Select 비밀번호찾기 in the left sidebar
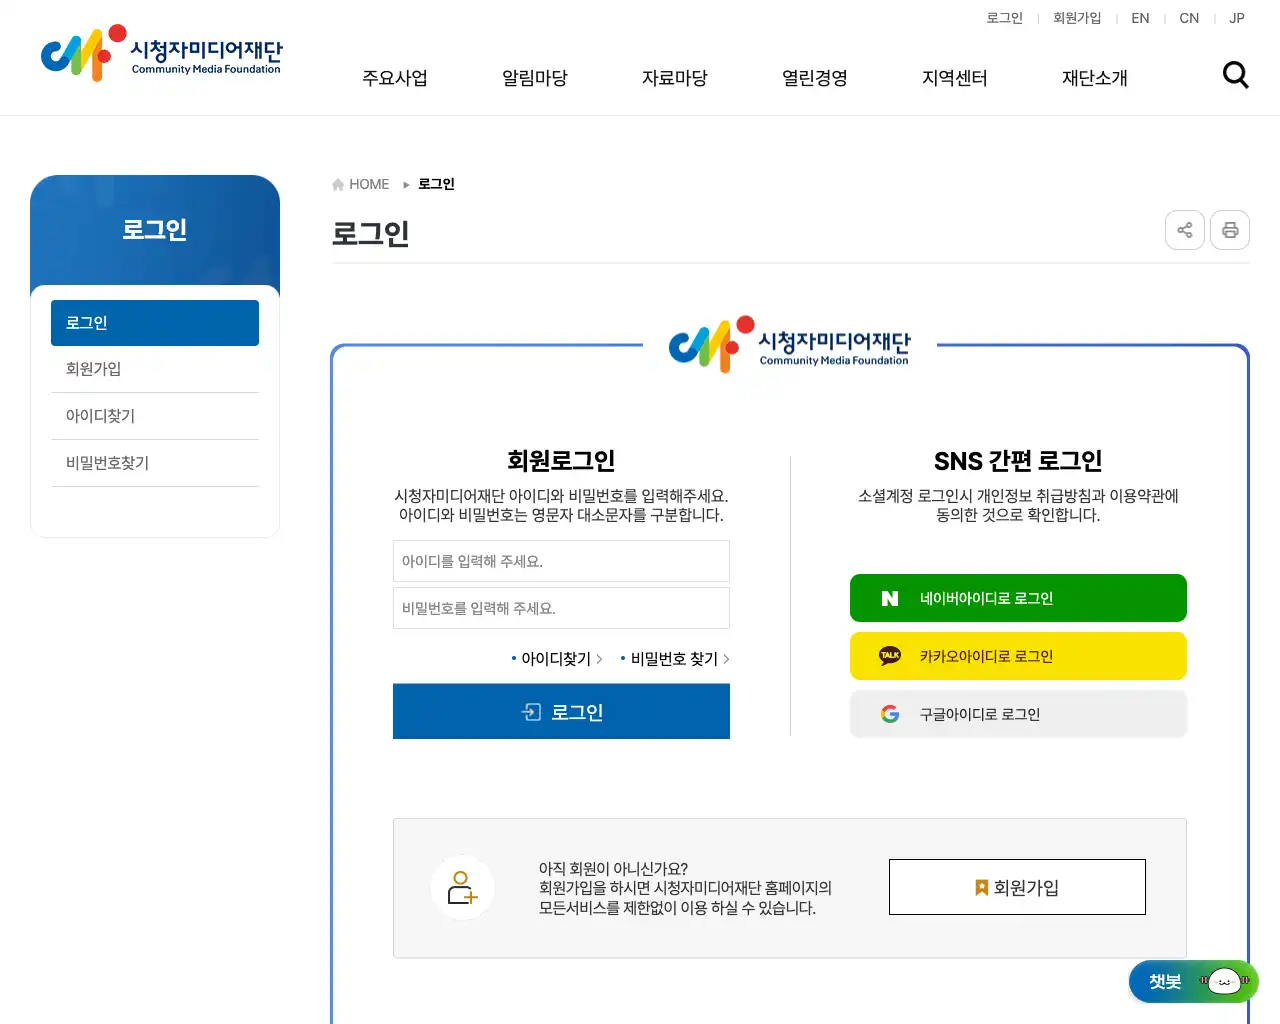 [x=155, y=463]
